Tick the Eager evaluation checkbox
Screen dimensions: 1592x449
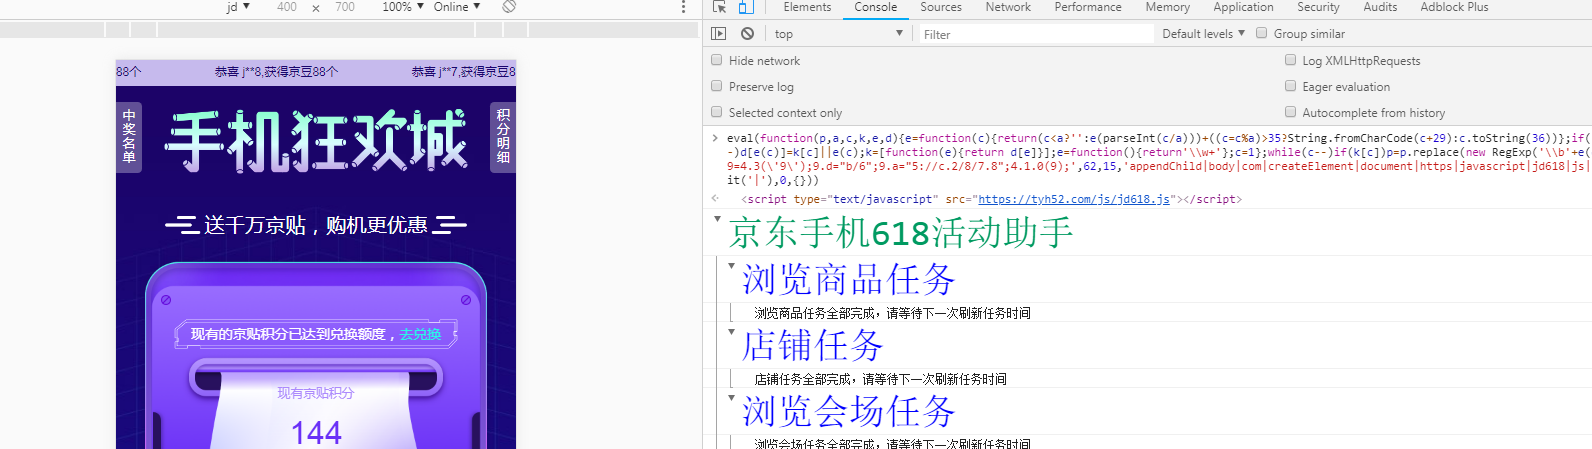tap(1290, 86)
